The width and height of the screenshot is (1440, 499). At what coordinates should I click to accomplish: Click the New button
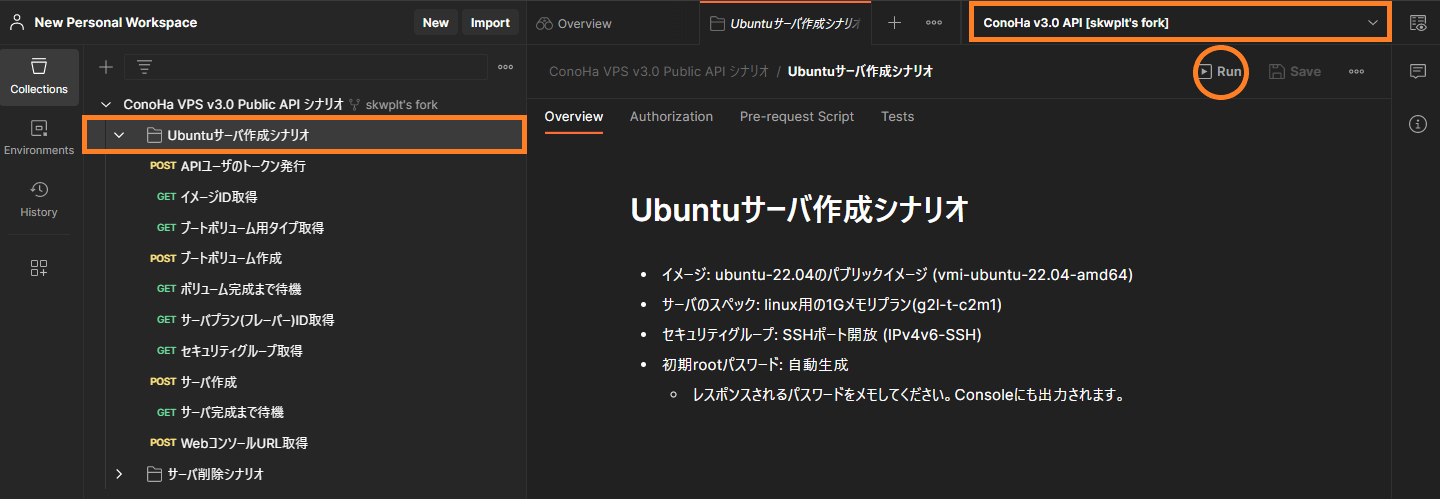click(436, 22)
